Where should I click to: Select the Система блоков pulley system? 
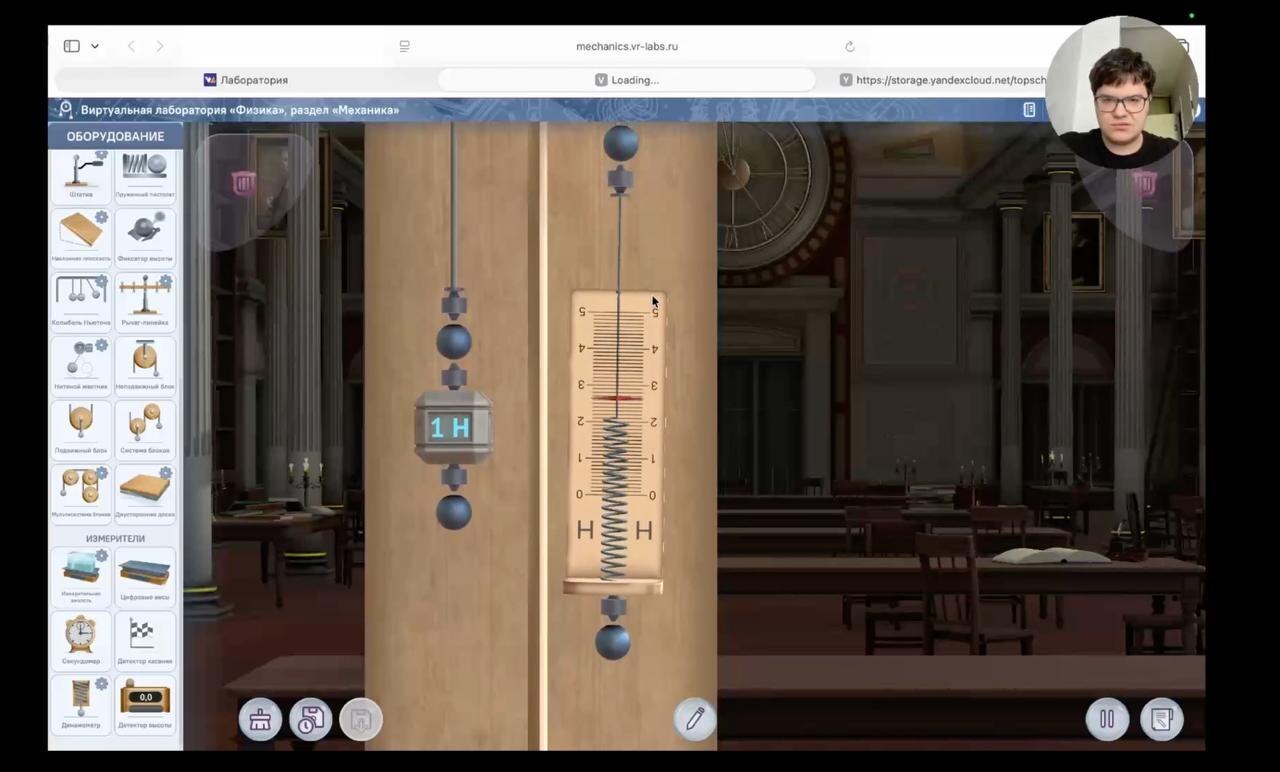coord(145,430)
